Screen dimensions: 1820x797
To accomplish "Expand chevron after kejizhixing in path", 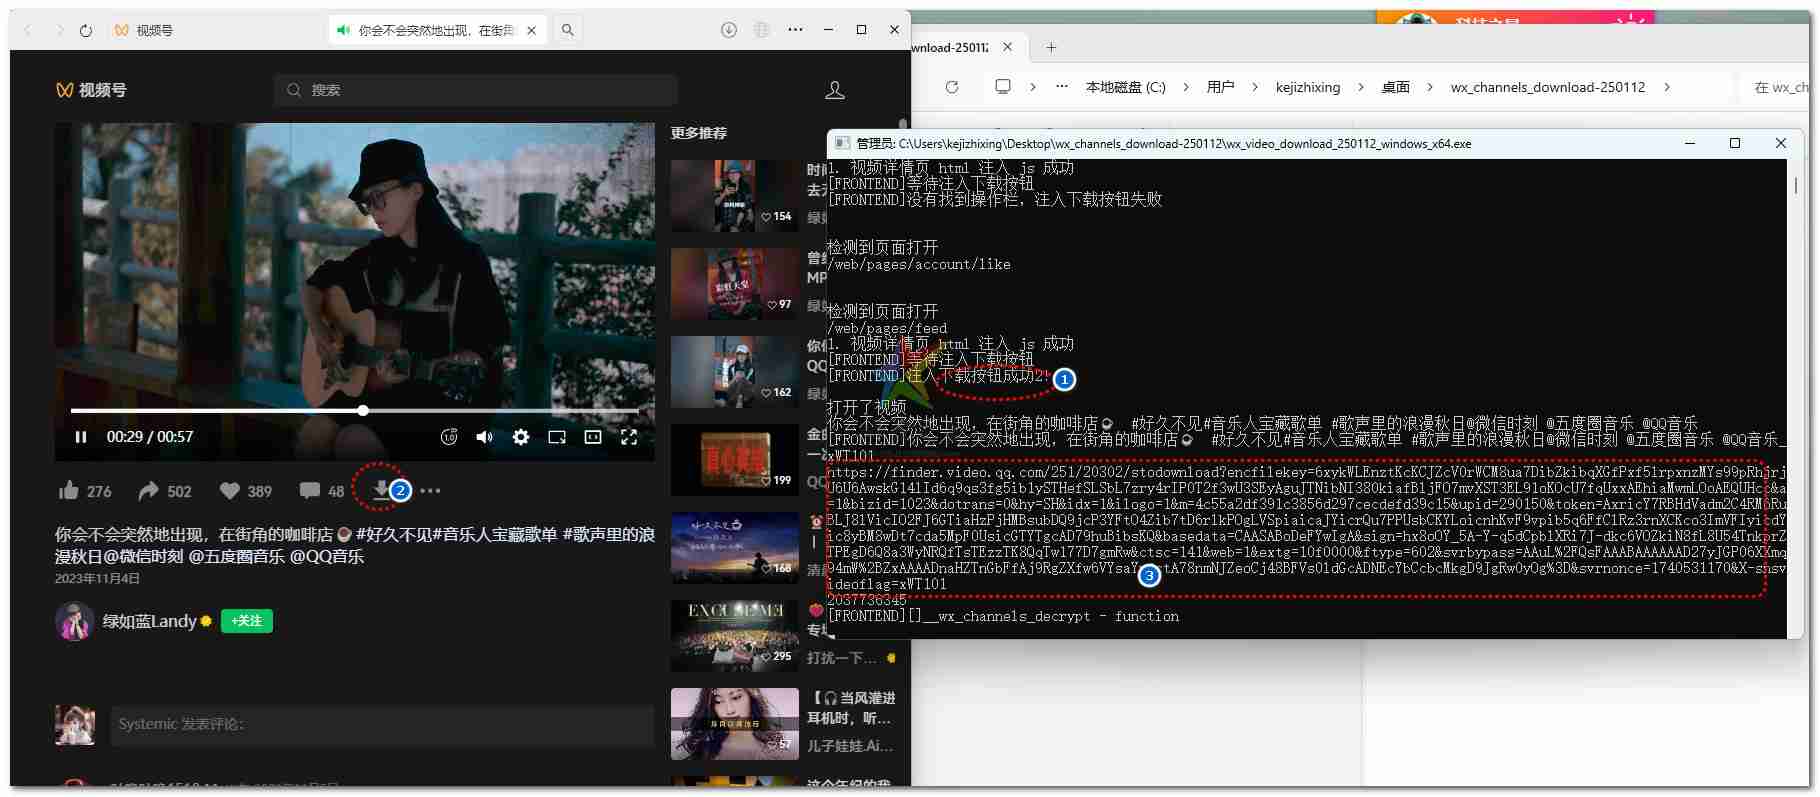I will pos(1361,87).
